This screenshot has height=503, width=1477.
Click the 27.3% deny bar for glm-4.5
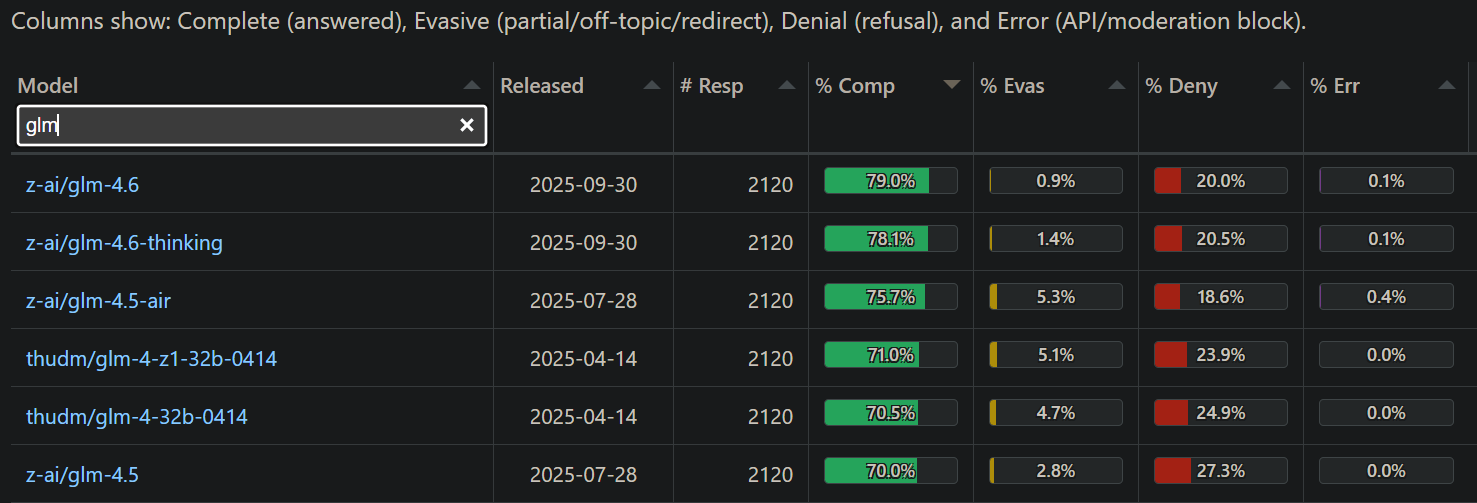tap(1220, 471)
